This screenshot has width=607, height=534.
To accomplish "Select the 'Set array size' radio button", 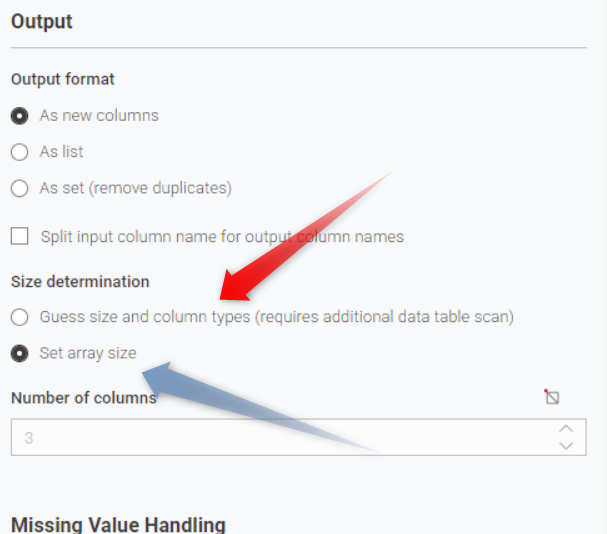I will click(x=19, y=353).
